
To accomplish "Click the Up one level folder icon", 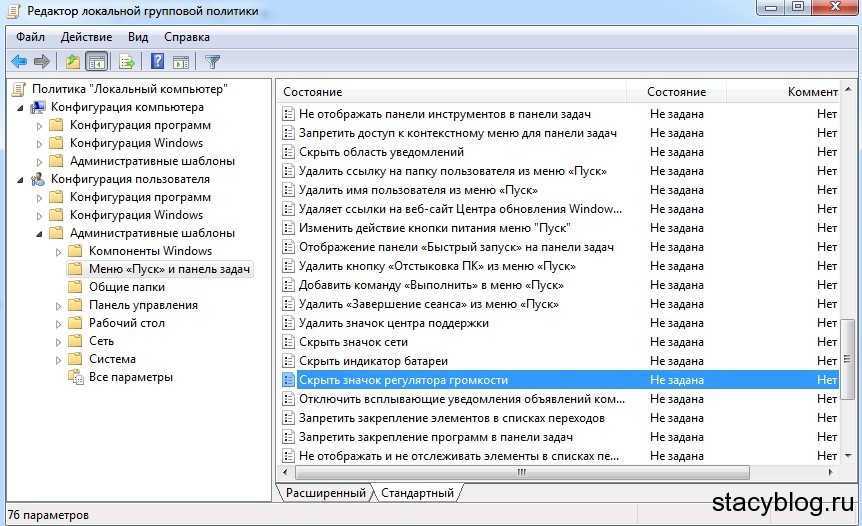I will (73, 61).
